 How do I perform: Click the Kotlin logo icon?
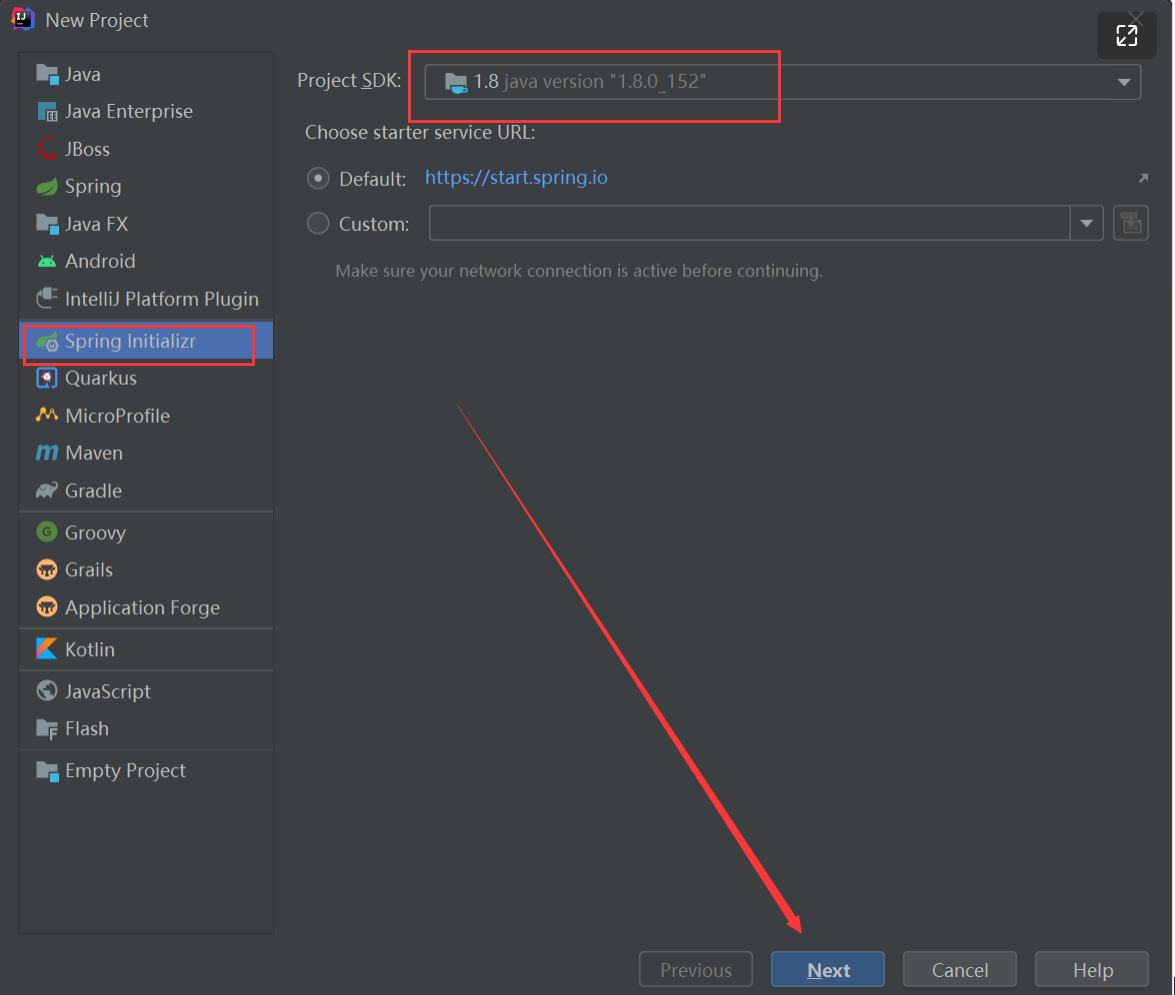click(47, 649)
